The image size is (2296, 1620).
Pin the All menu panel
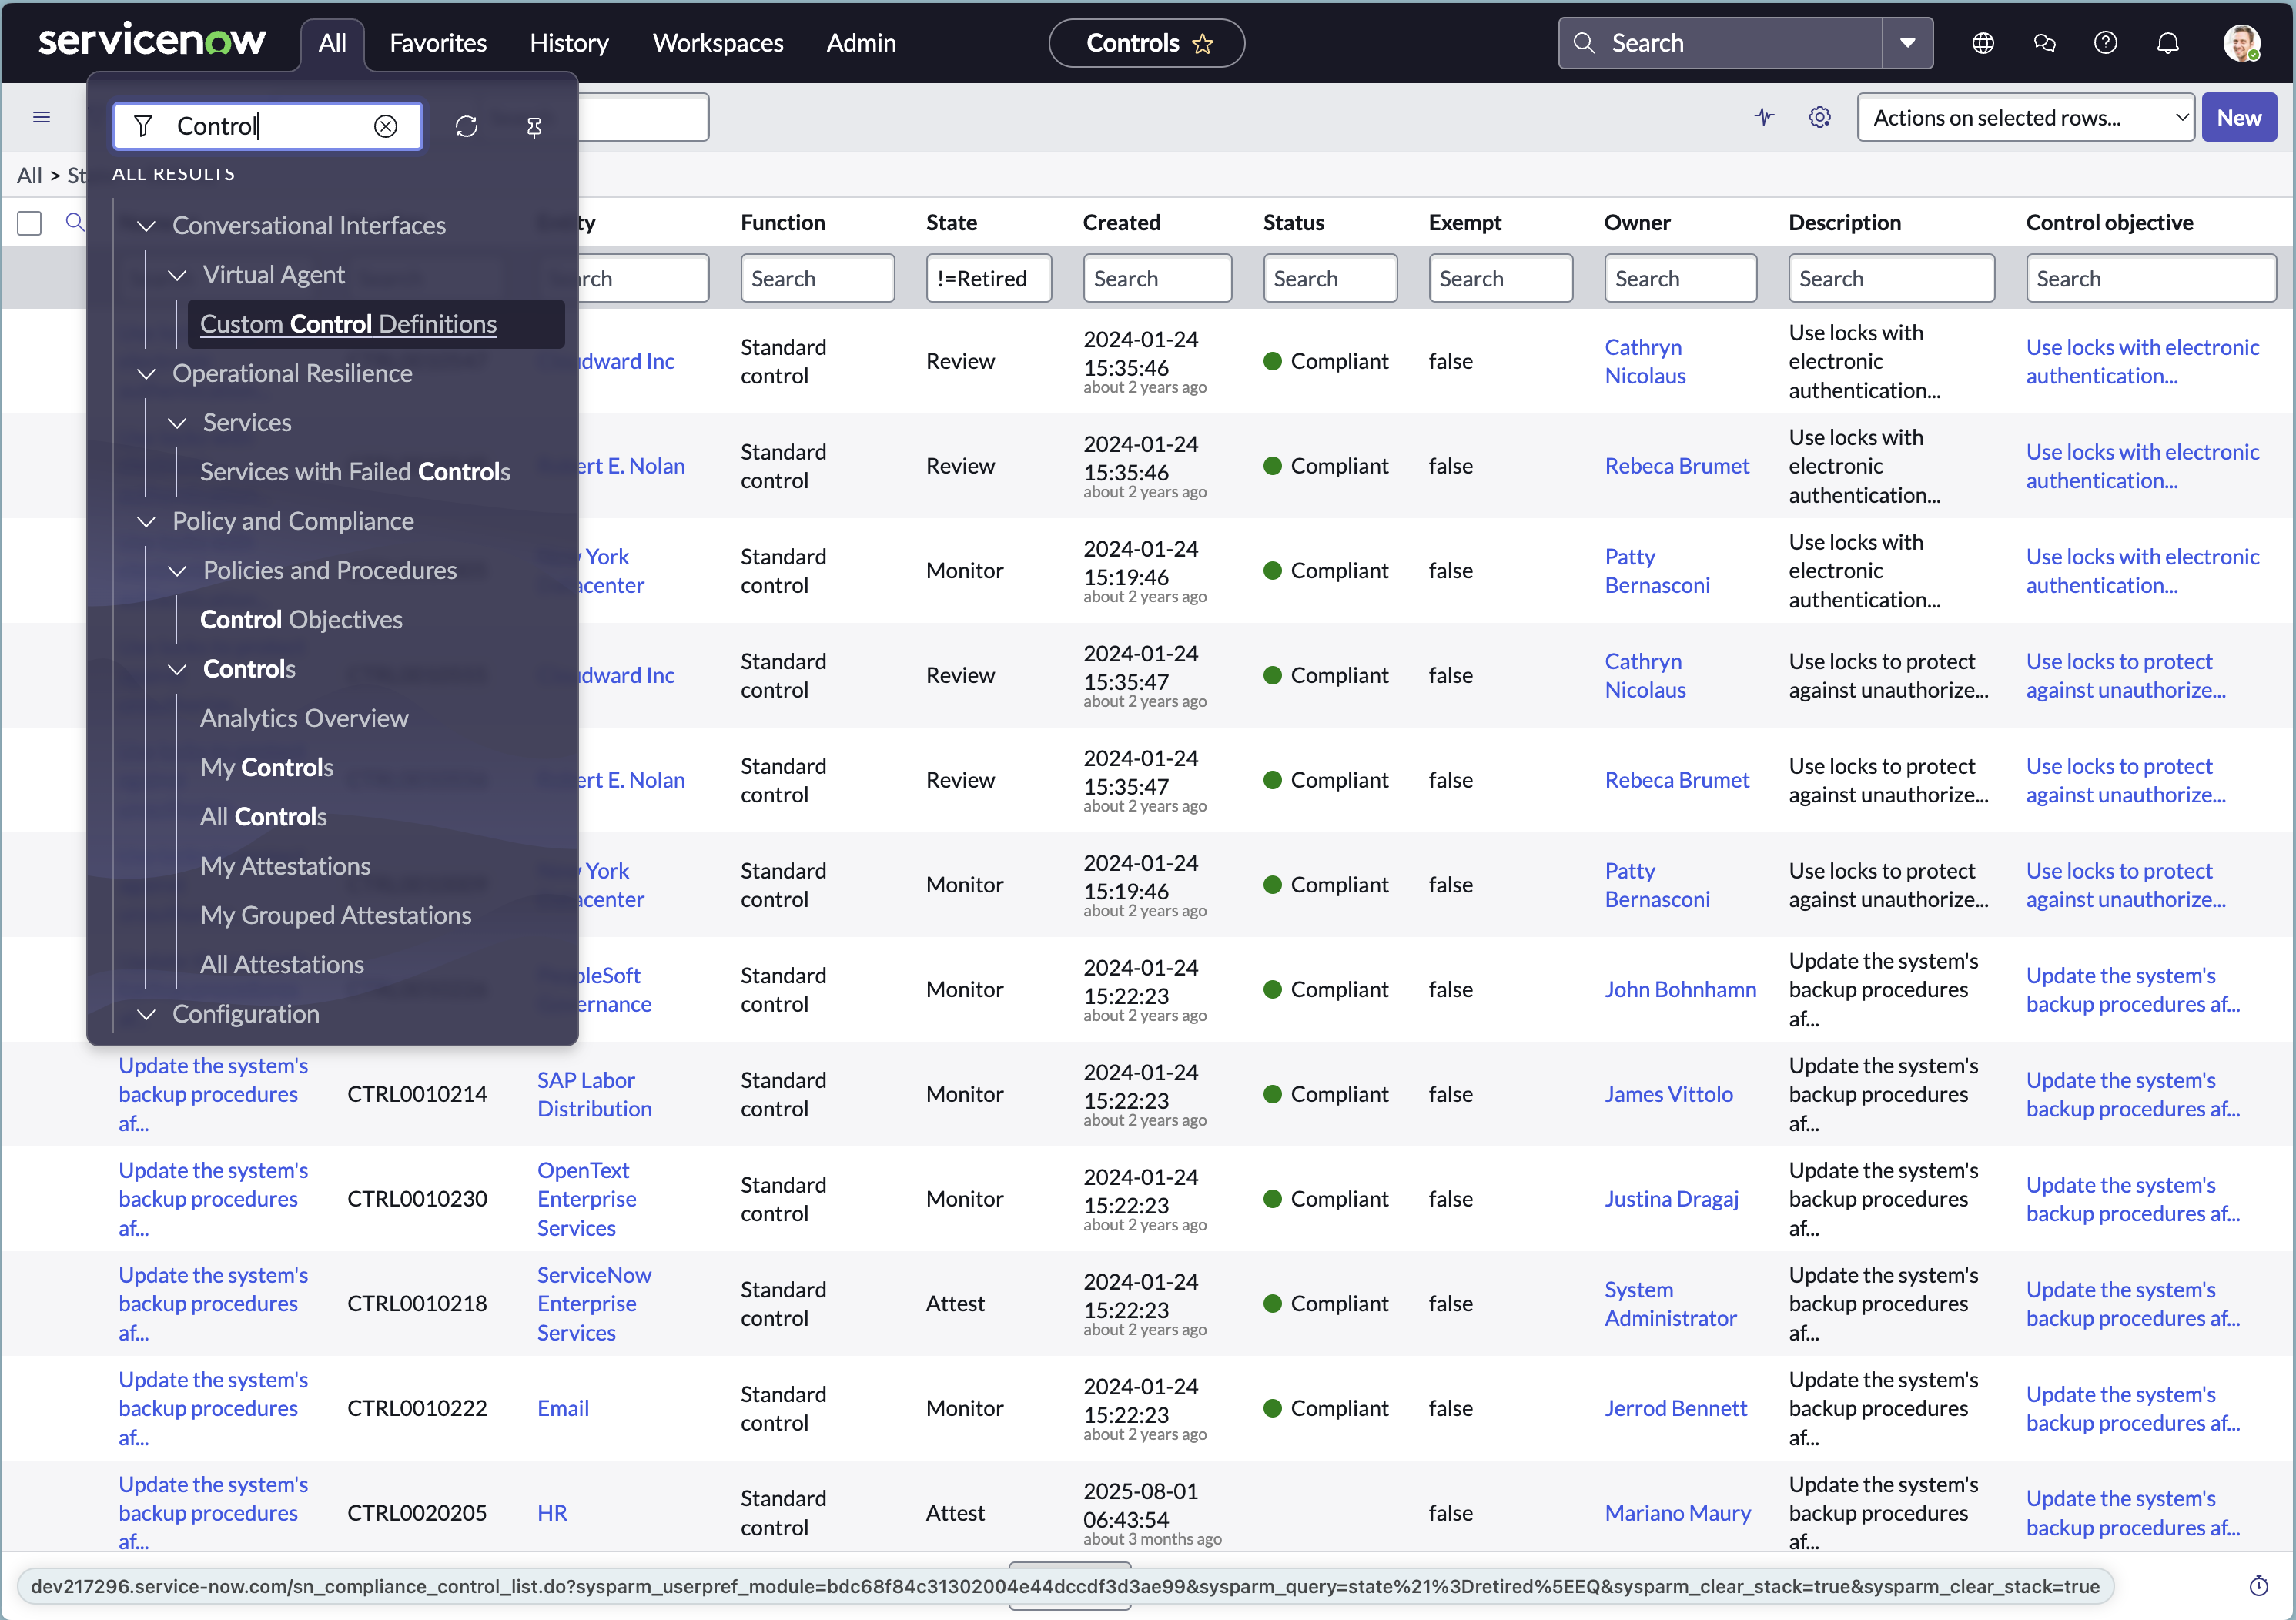click(534, 126)
